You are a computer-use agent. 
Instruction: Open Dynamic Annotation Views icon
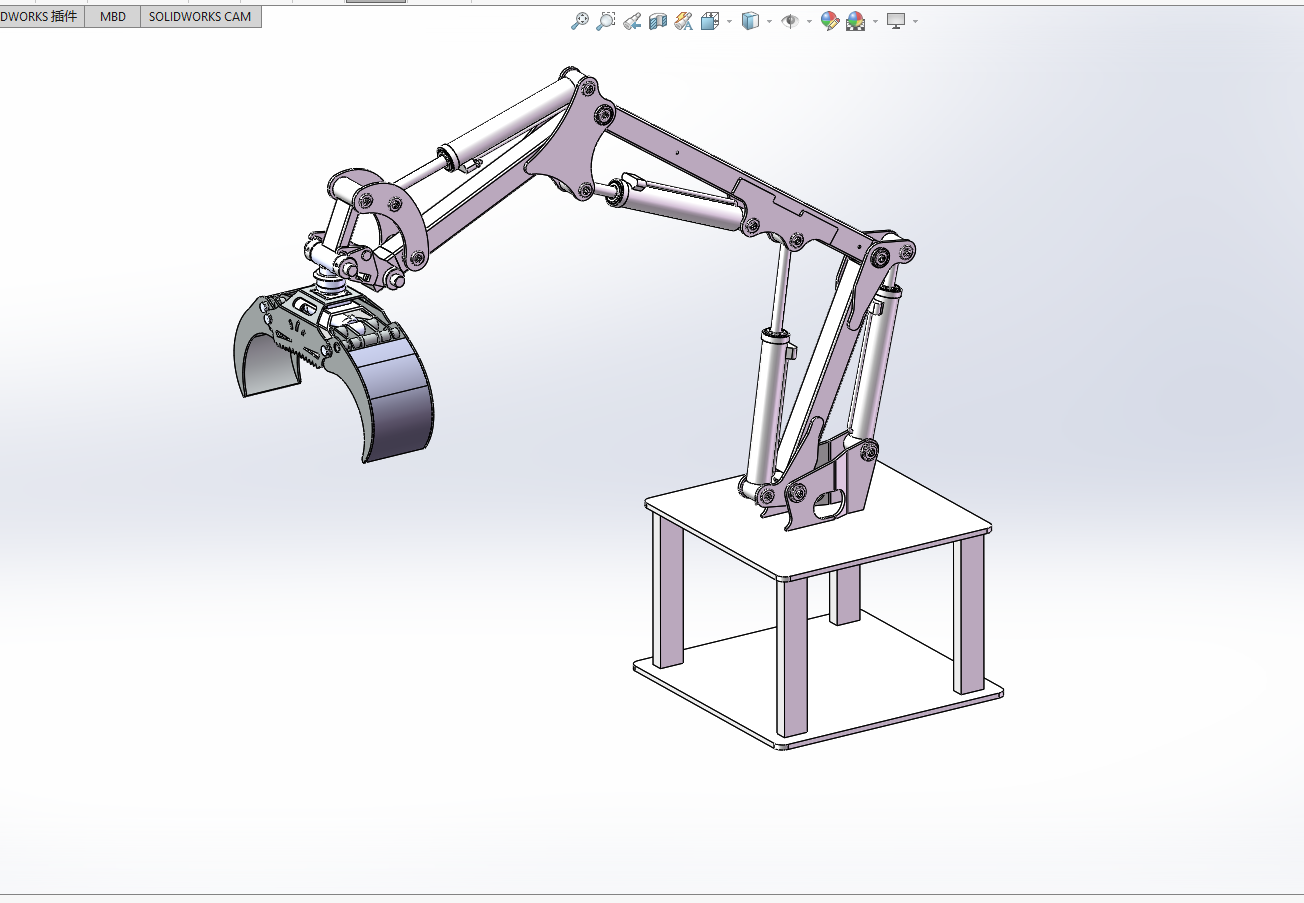(684, 21)
